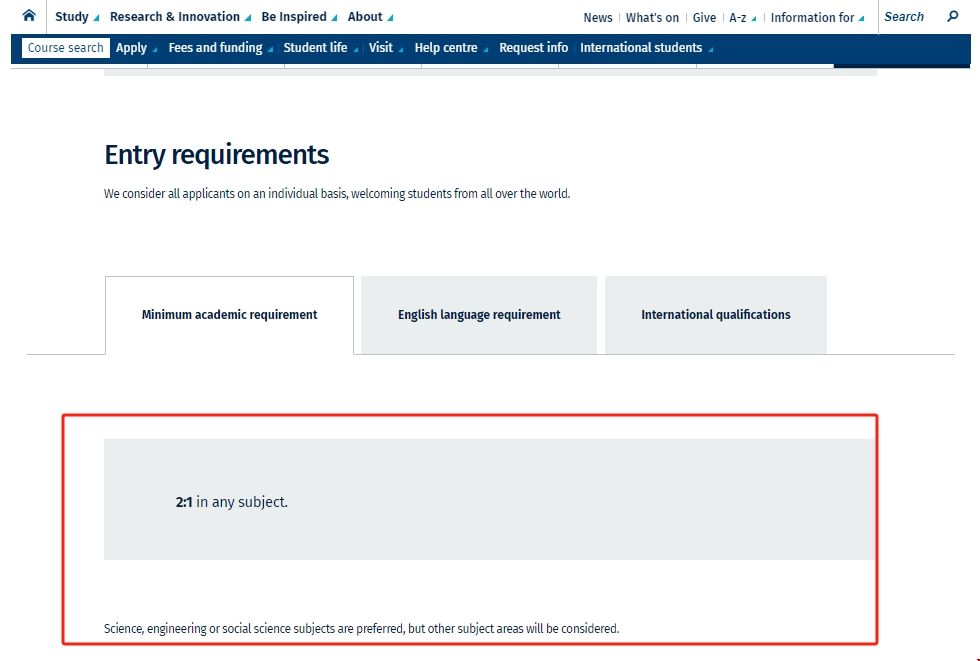This screenshot has width=980, height=661.
Task: Open the Fees and funding menu
Action: pyautogui.click(x=221, y=48)
